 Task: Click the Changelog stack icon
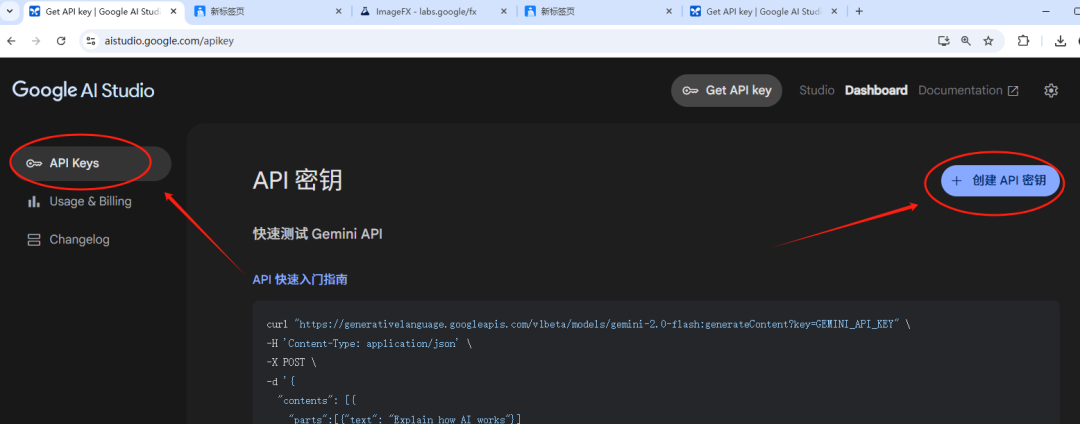pos(33,240)
